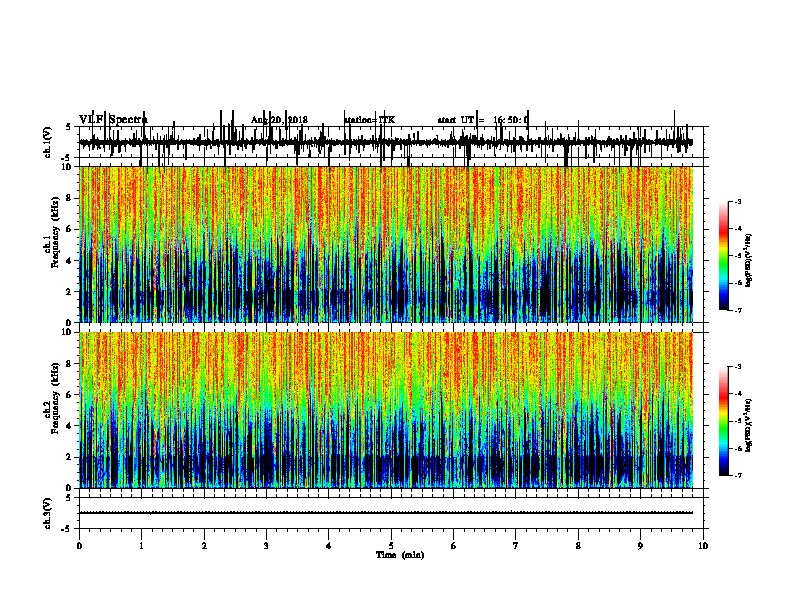Click the "ch.3(V)" waveform axis label
Viewport: 792px width, 612px height.
47,513
